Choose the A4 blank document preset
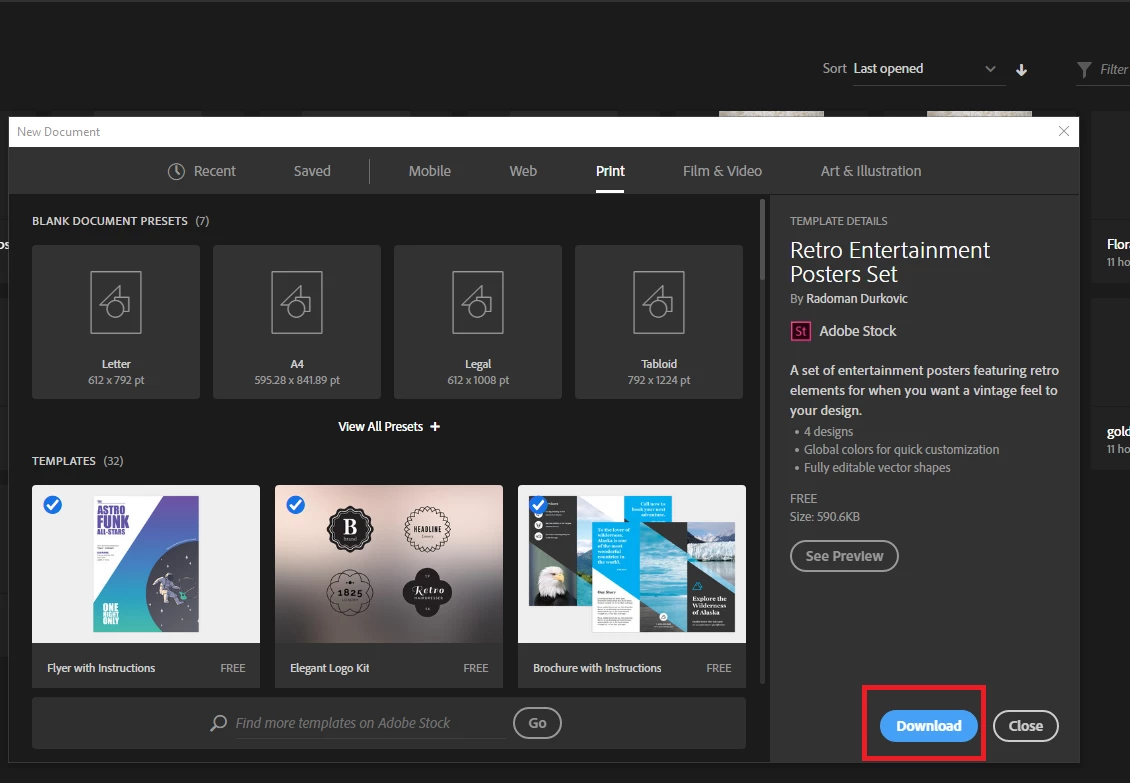This screenshot has height=783, width=1130. [x=297, y=322]
